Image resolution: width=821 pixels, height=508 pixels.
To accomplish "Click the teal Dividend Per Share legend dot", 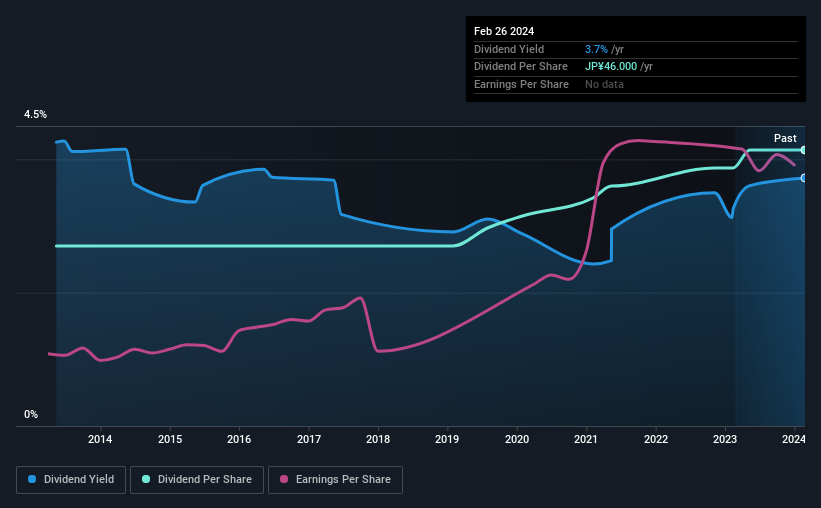I will 146,479.
